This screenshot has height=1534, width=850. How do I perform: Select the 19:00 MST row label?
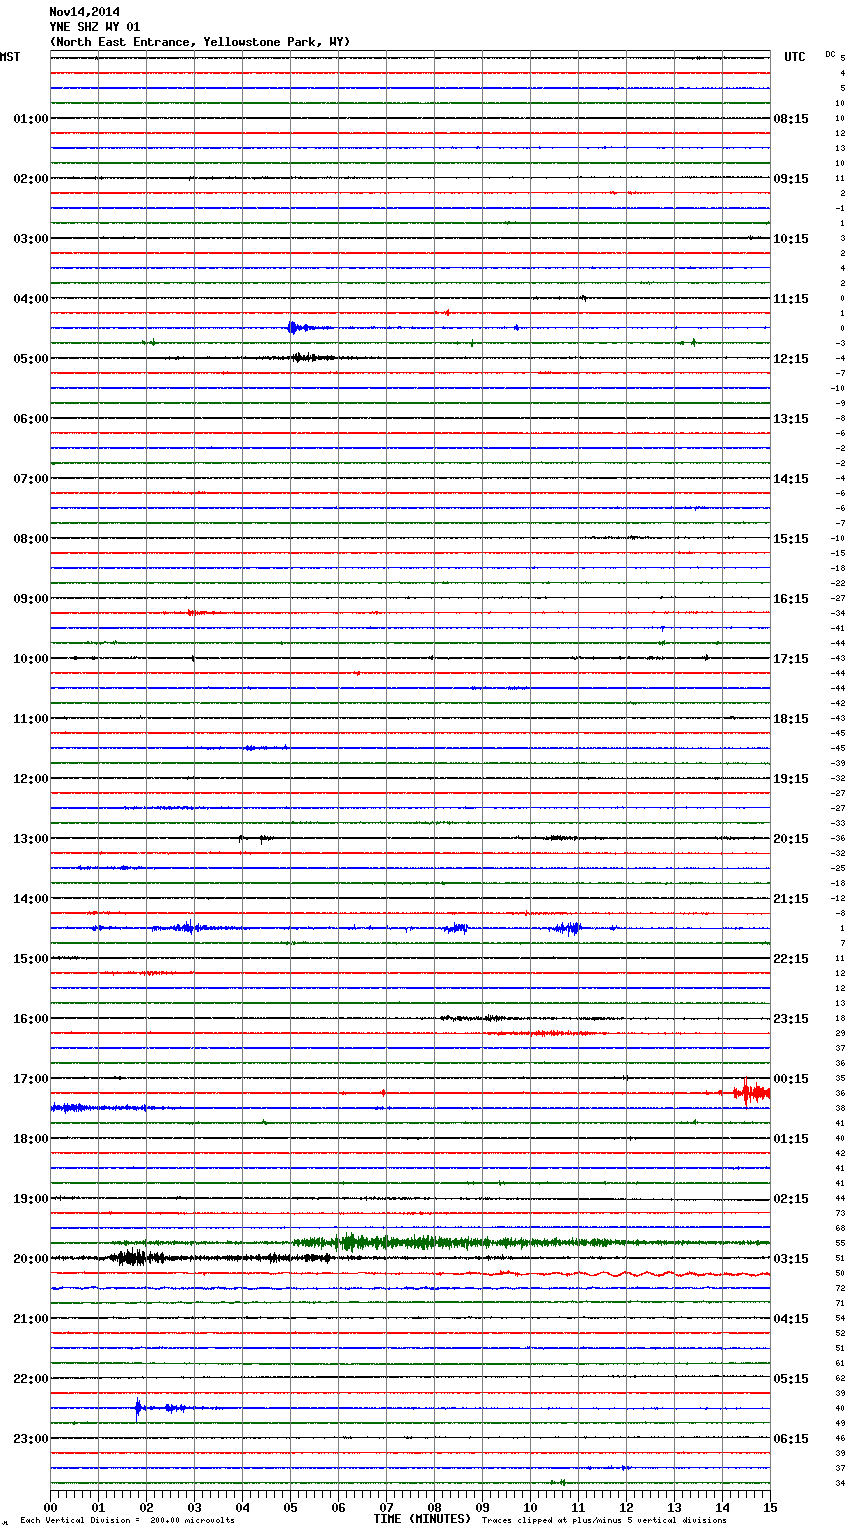[30, 1199]
